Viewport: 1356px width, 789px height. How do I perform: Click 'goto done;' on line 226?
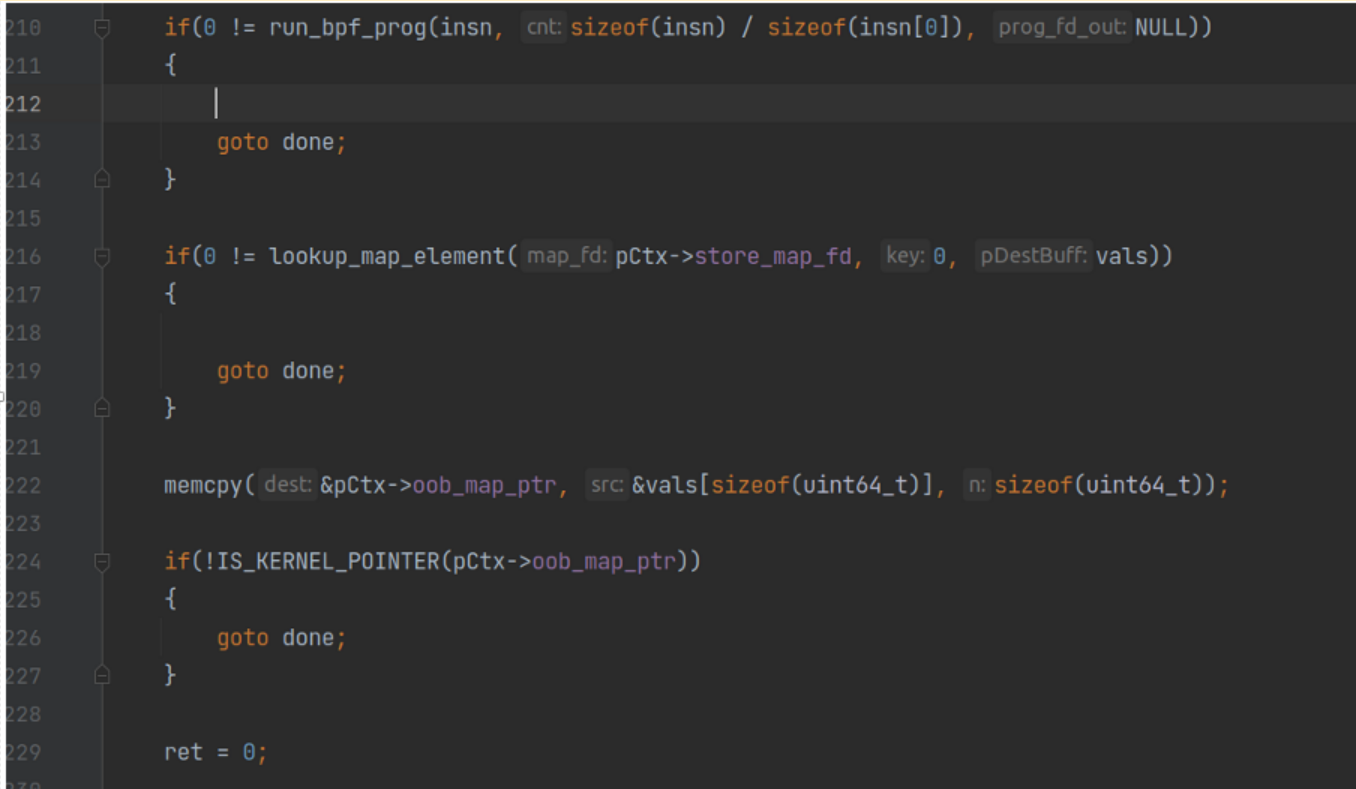point(281,638)
